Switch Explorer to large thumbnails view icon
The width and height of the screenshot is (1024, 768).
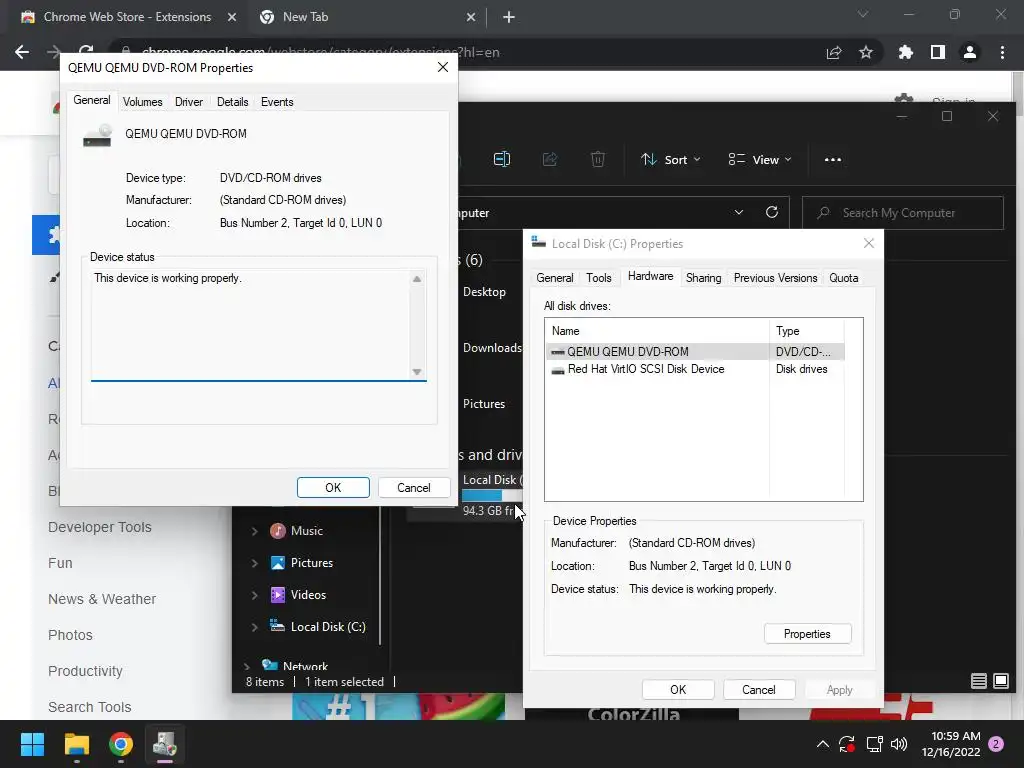(1001, 681)
